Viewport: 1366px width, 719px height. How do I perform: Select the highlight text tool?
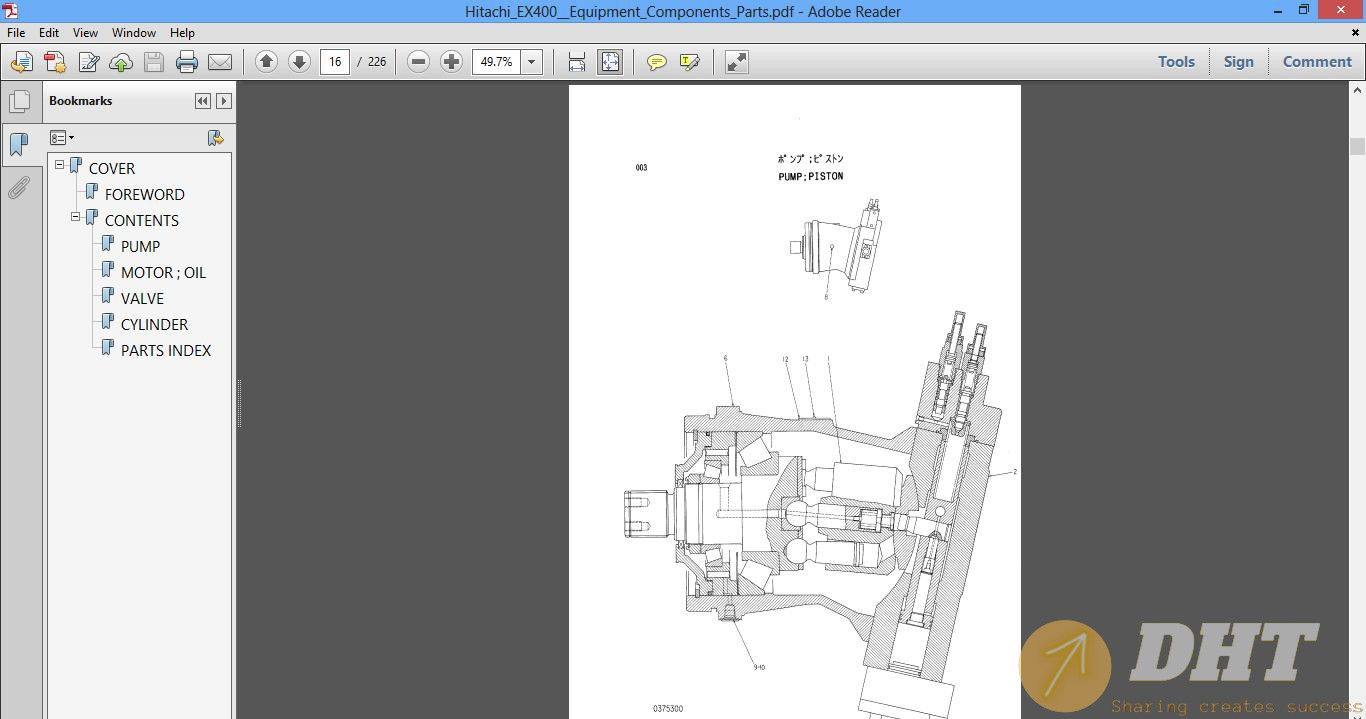(690, 62)
